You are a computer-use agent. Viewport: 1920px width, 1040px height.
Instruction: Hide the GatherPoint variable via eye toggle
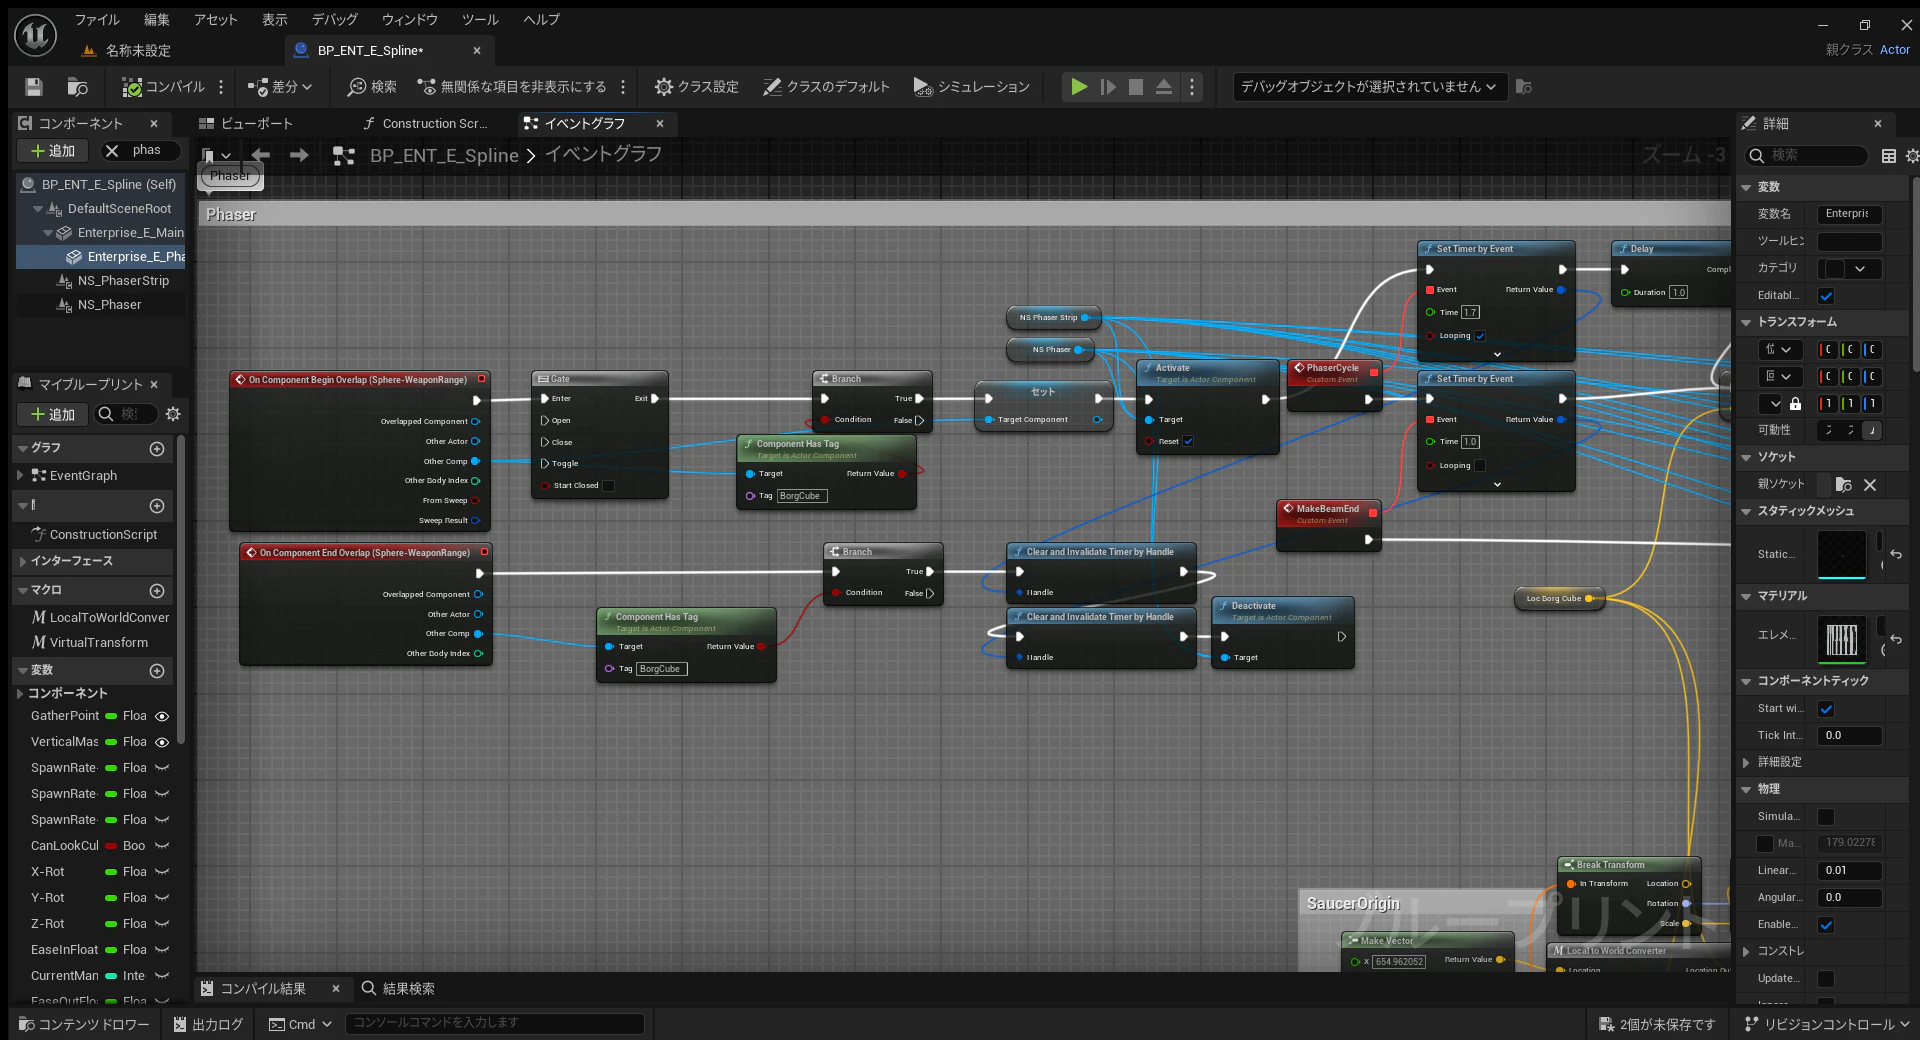point(162,716)
